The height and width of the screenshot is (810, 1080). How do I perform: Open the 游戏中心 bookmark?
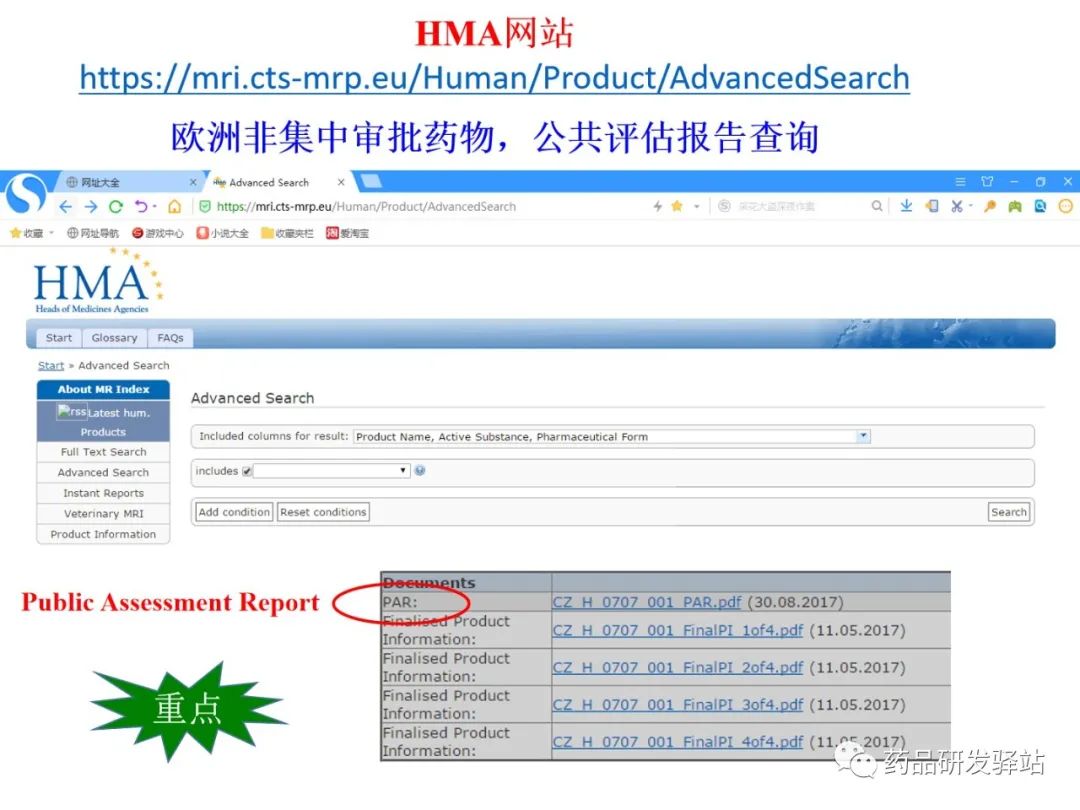(x=158, y=233)
